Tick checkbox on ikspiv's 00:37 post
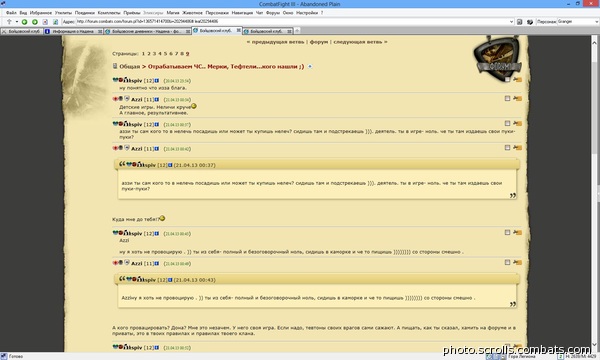The height and width of the screenshot is (360, 600). click(x=507, y=124)
